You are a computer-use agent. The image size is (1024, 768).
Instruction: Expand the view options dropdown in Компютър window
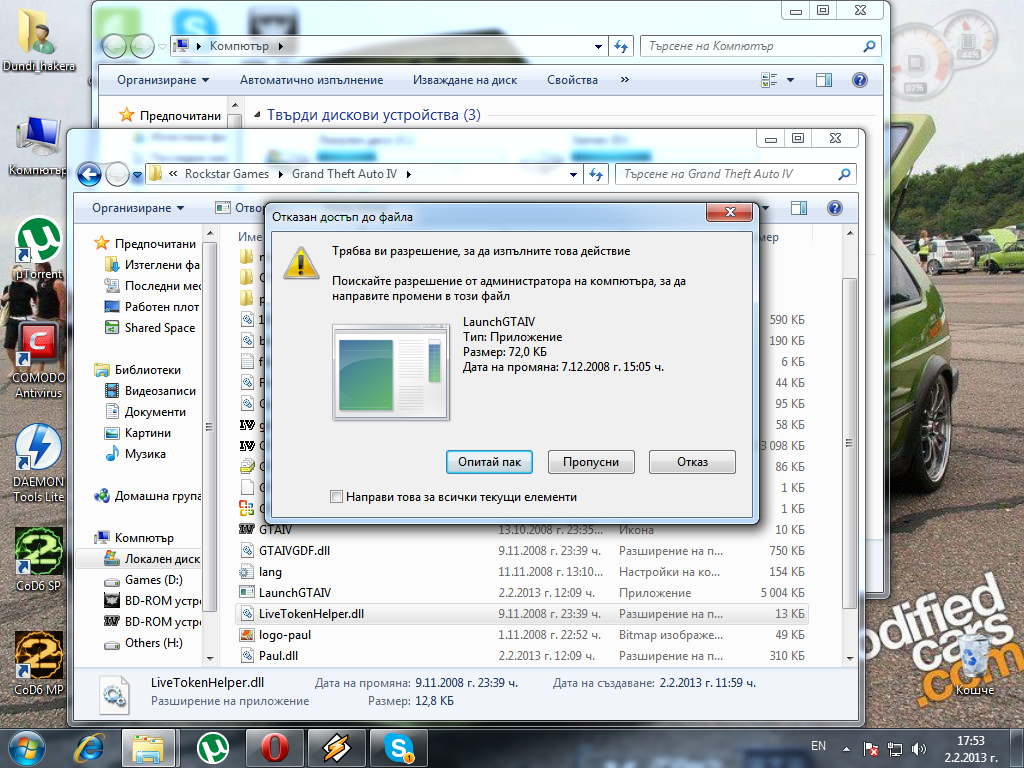(x=790, y=80)
